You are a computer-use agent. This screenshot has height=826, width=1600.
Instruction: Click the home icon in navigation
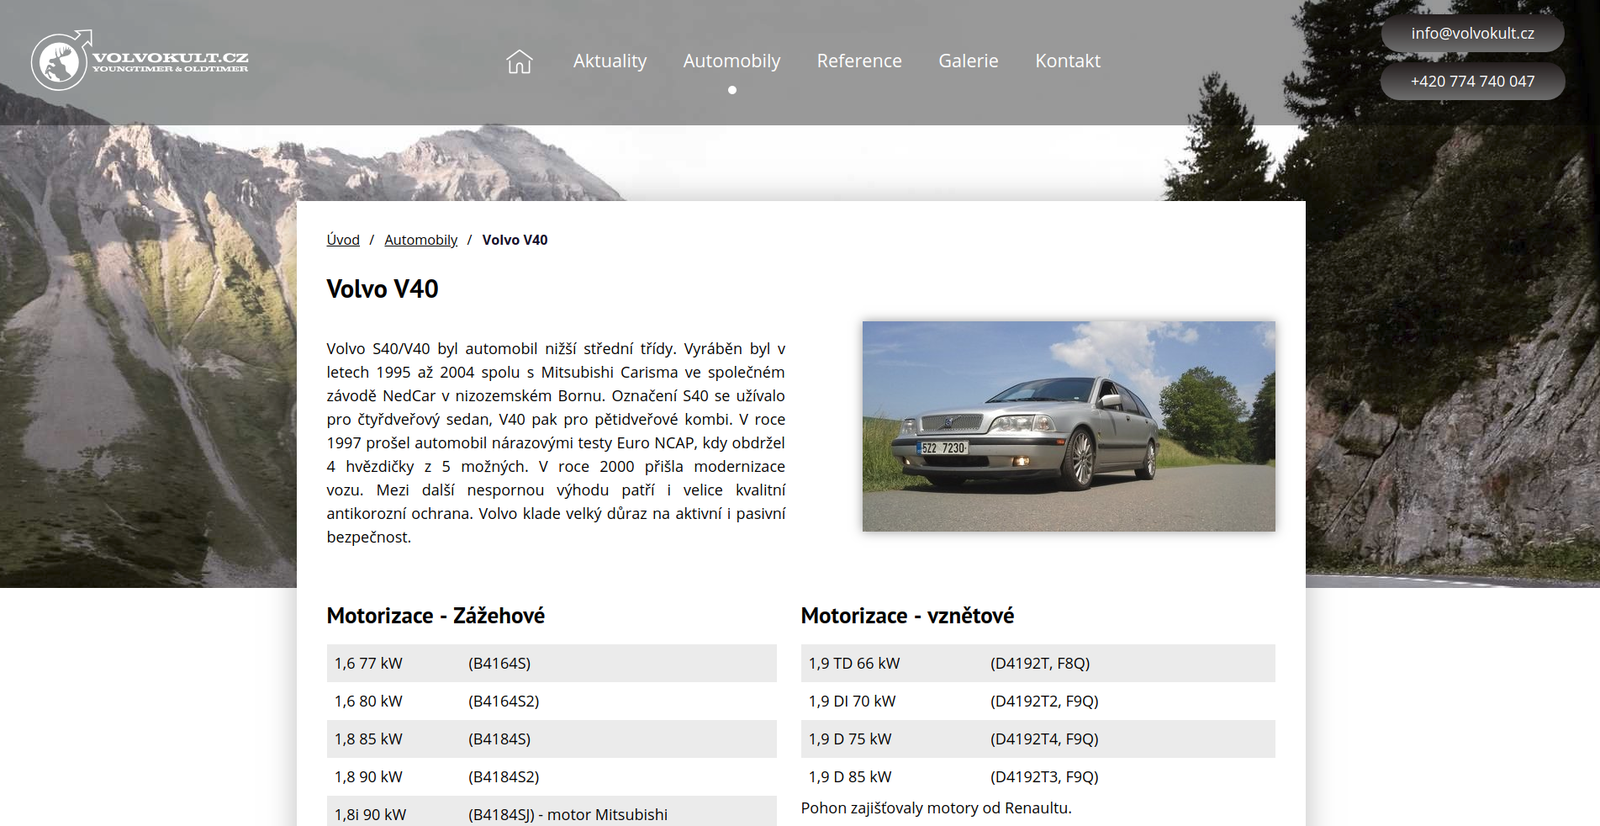[519, 61]
